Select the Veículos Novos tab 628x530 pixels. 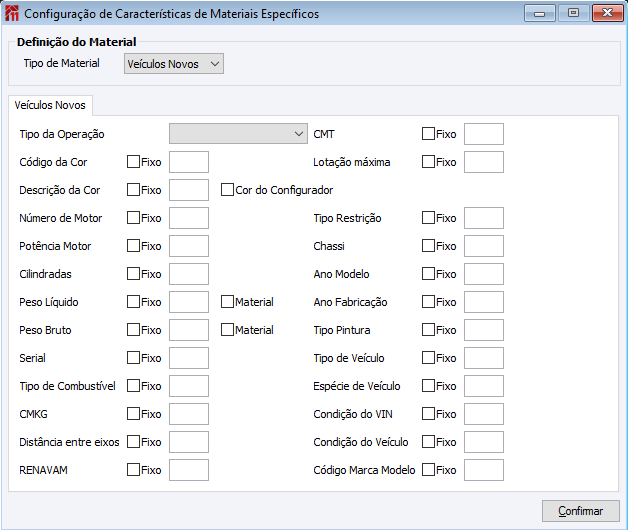pyautogui.click(x=50, y=105)
